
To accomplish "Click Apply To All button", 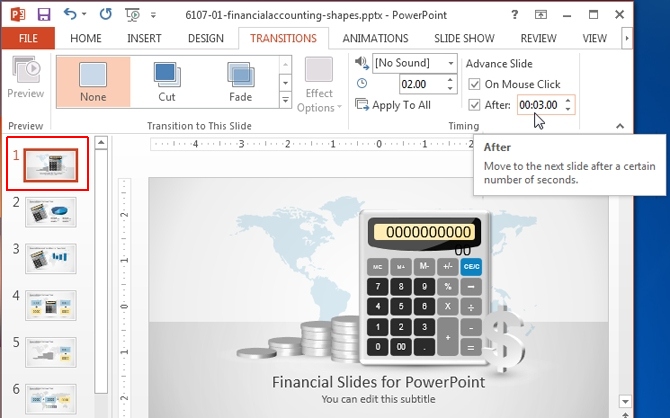I will pyautogui.click(x=393, y=105).
